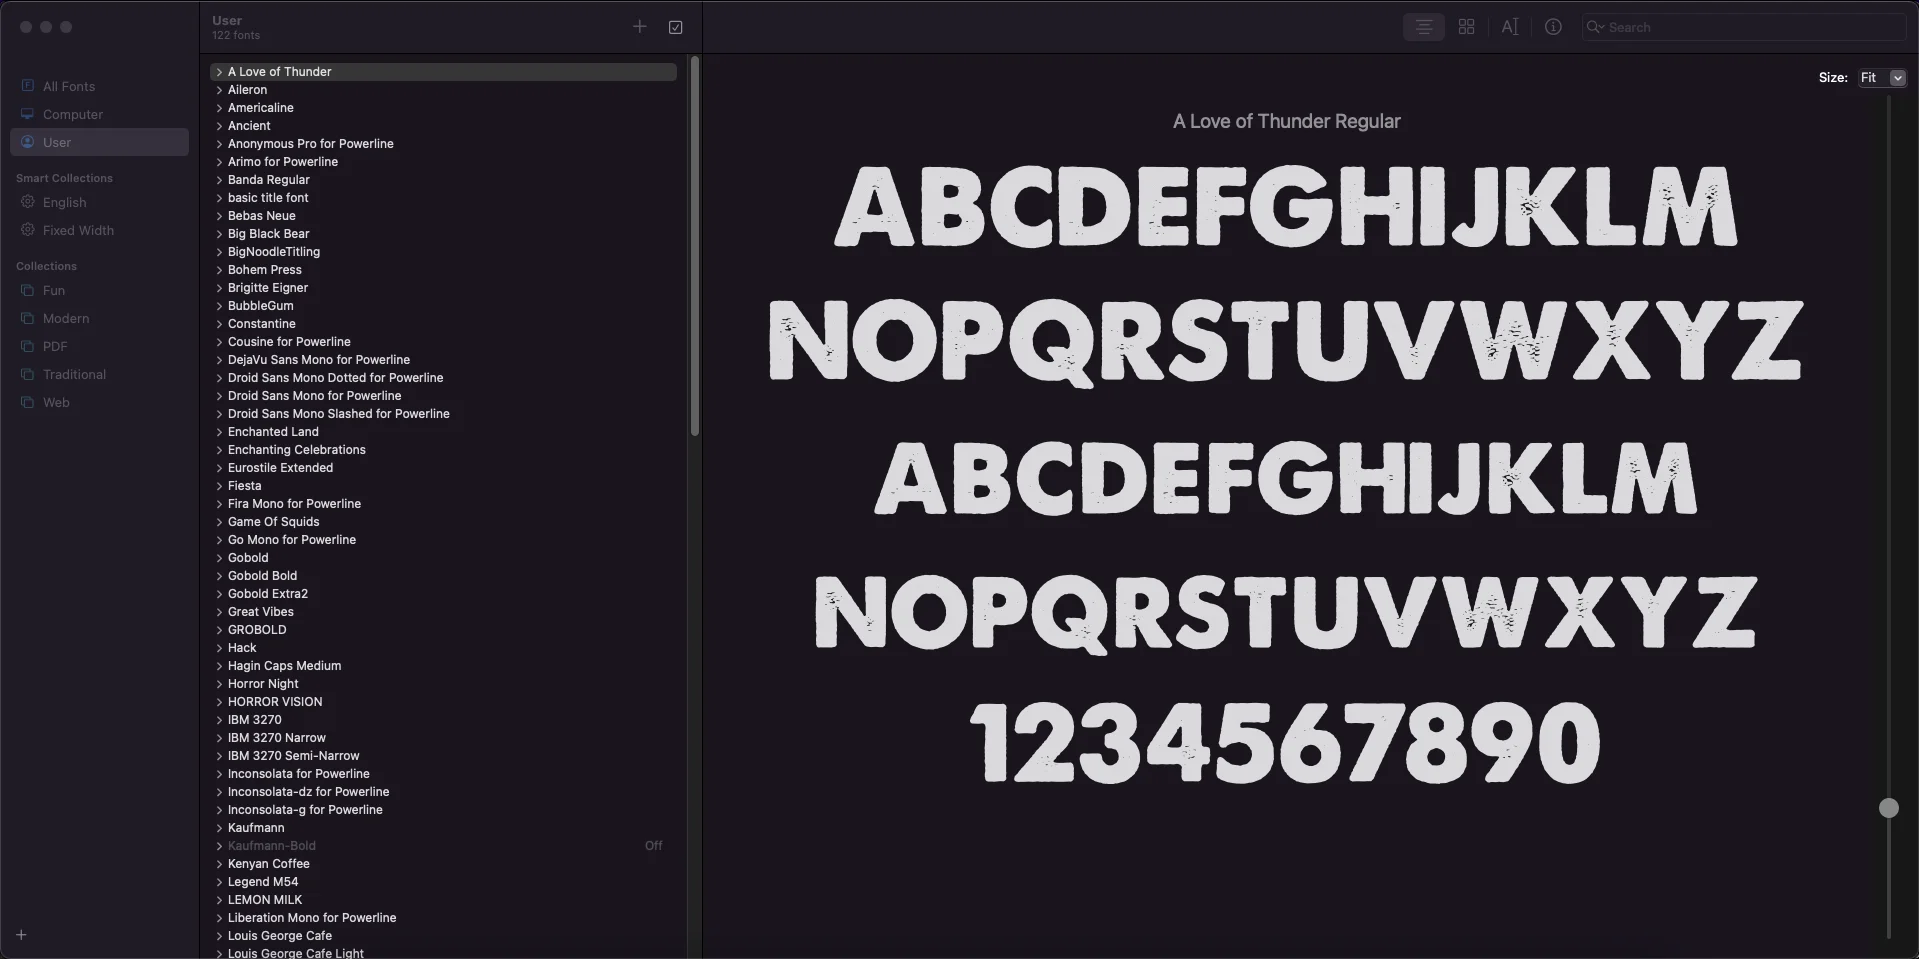
Task: Click the search magnifier icon
Action: click(1595, 27)
